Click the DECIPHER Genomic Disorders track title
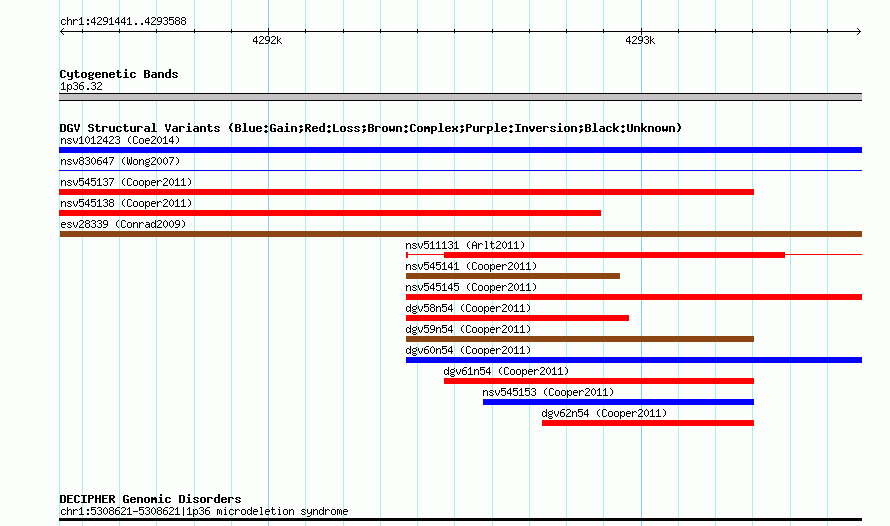 [150, 499]
